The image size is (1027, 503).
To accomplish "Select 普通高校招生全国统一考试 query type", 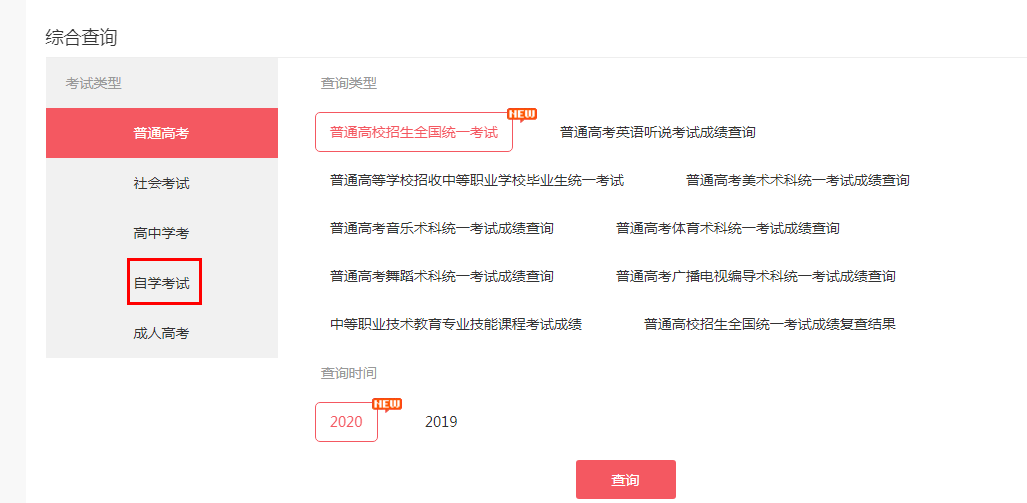I will click(413, 132).
